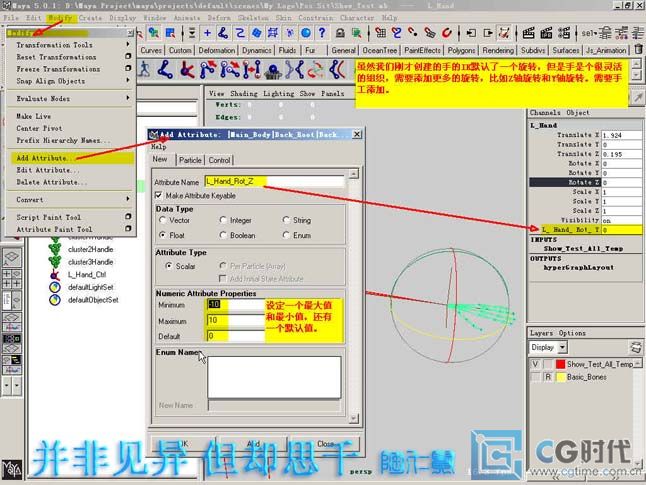
Task: Click the Translate X value field in the Channel Box
Action: (621, 135)
